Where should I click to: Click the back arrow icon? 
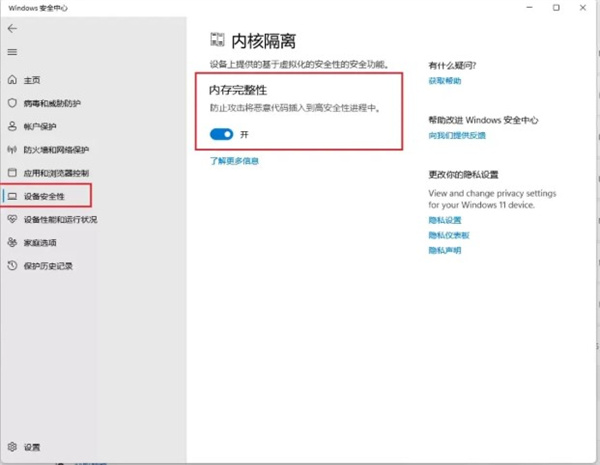click(12, 29)
